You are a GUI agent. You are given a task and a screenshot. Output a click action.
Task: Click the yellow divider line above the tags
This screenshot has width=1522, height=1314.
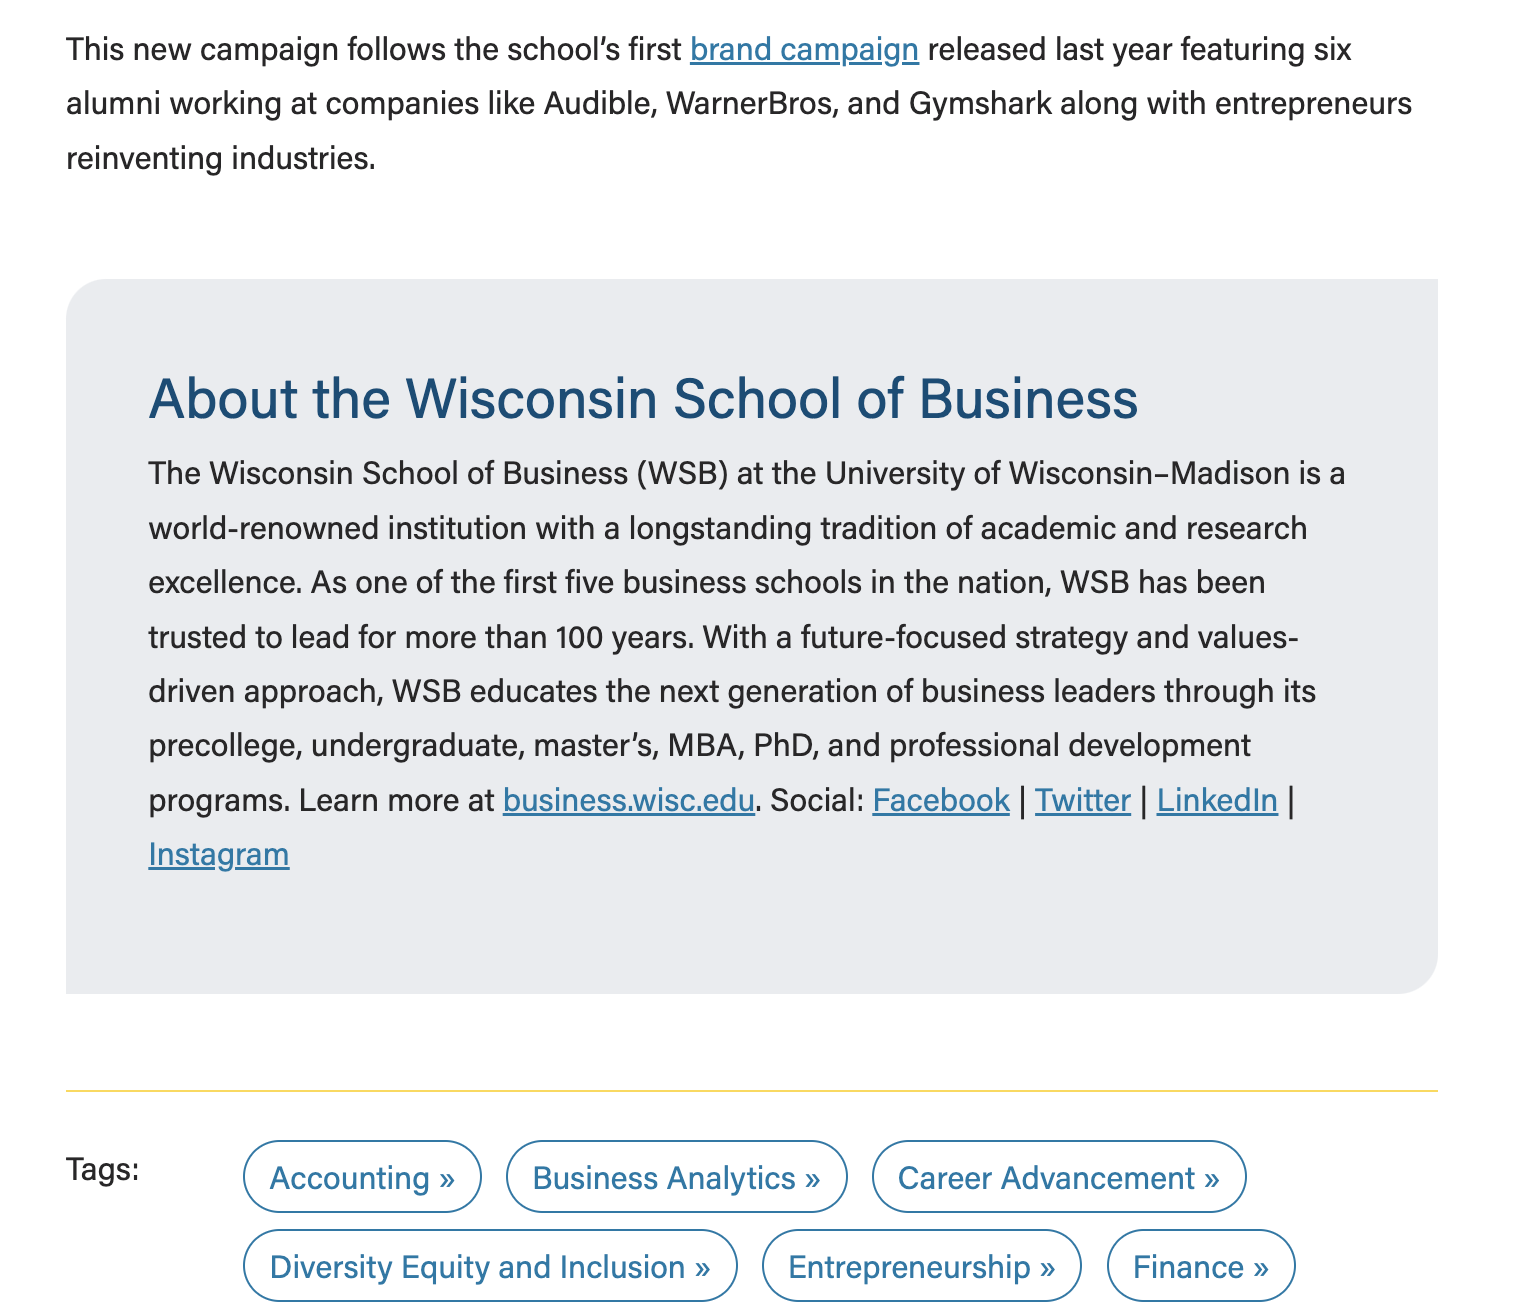pyautogui.click(x=751, y=1090)
